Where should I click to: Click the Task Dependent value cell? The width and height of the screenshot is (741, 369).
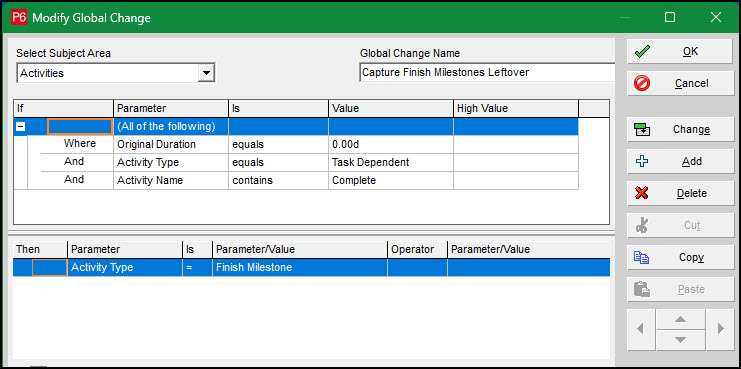pyautogui.click(x=391, y=163)
